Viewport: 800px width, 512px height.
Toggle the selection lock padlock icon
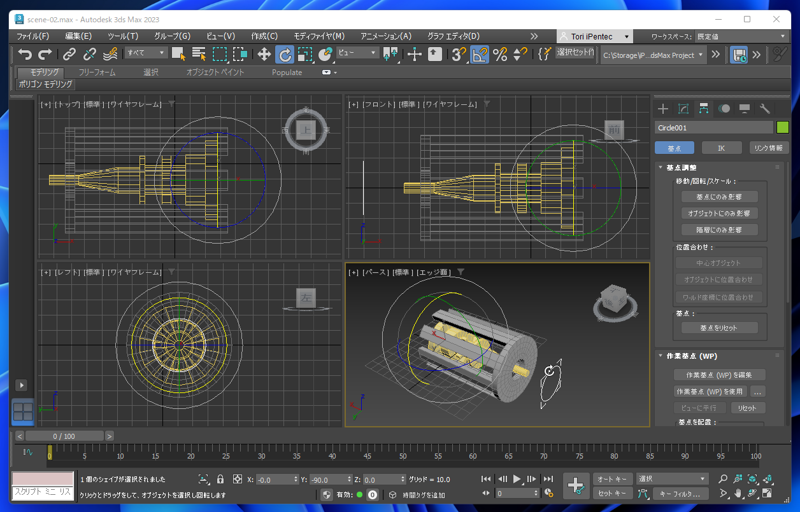[220, 479]
